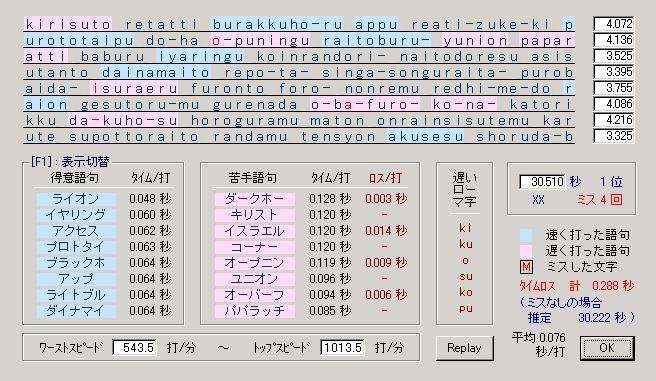Image resolution: width=656 pixels, height=381 pixels.
Task: Click the line score 3.755
Action: [x=614, y=88]
